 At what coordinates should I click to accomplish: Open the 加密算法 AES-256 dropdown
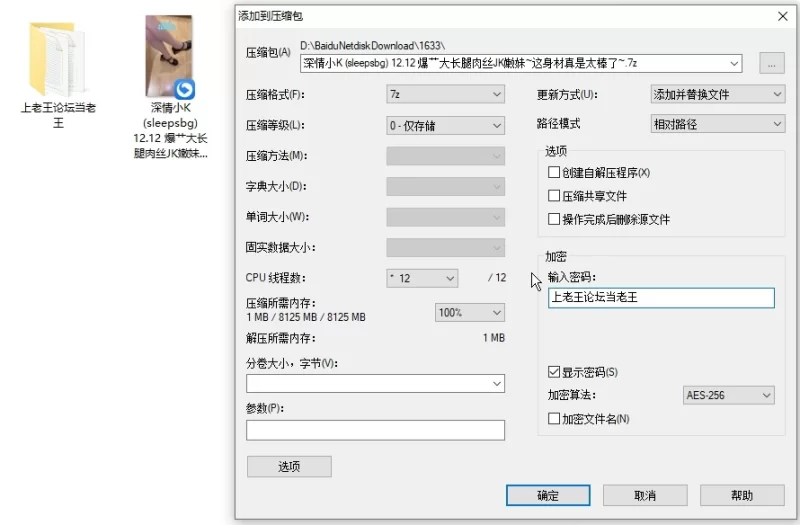[x=729, y=395]
